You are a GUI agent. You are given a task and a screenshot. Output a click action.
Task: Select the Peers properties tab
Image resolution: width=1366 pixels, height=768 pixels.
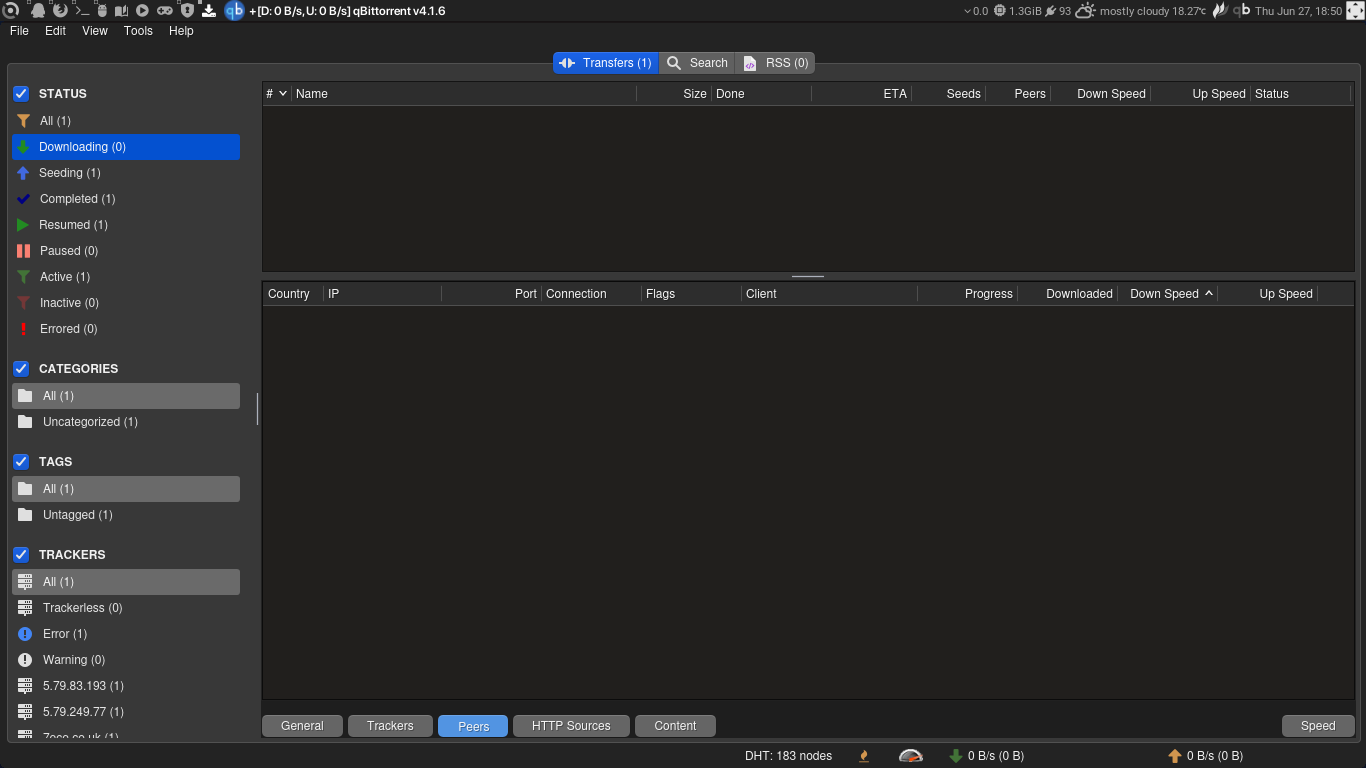(x=473, y=726)
